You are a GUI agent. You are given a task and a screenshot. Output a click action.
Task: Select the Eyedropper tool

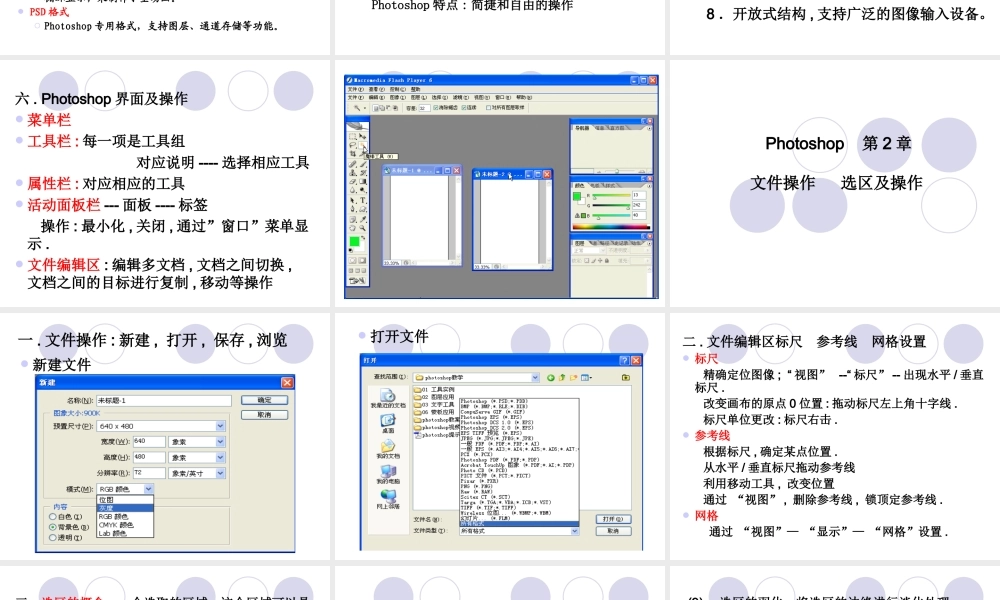coord(363,219)
